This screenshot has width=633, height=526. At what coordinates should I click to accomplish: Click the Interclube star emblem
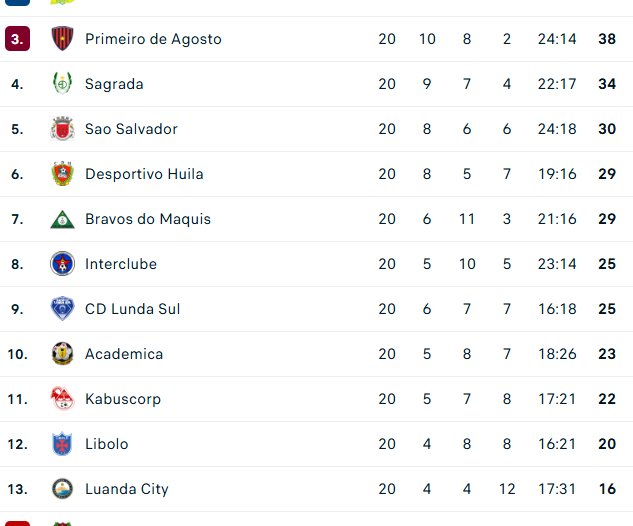[63, 264]
